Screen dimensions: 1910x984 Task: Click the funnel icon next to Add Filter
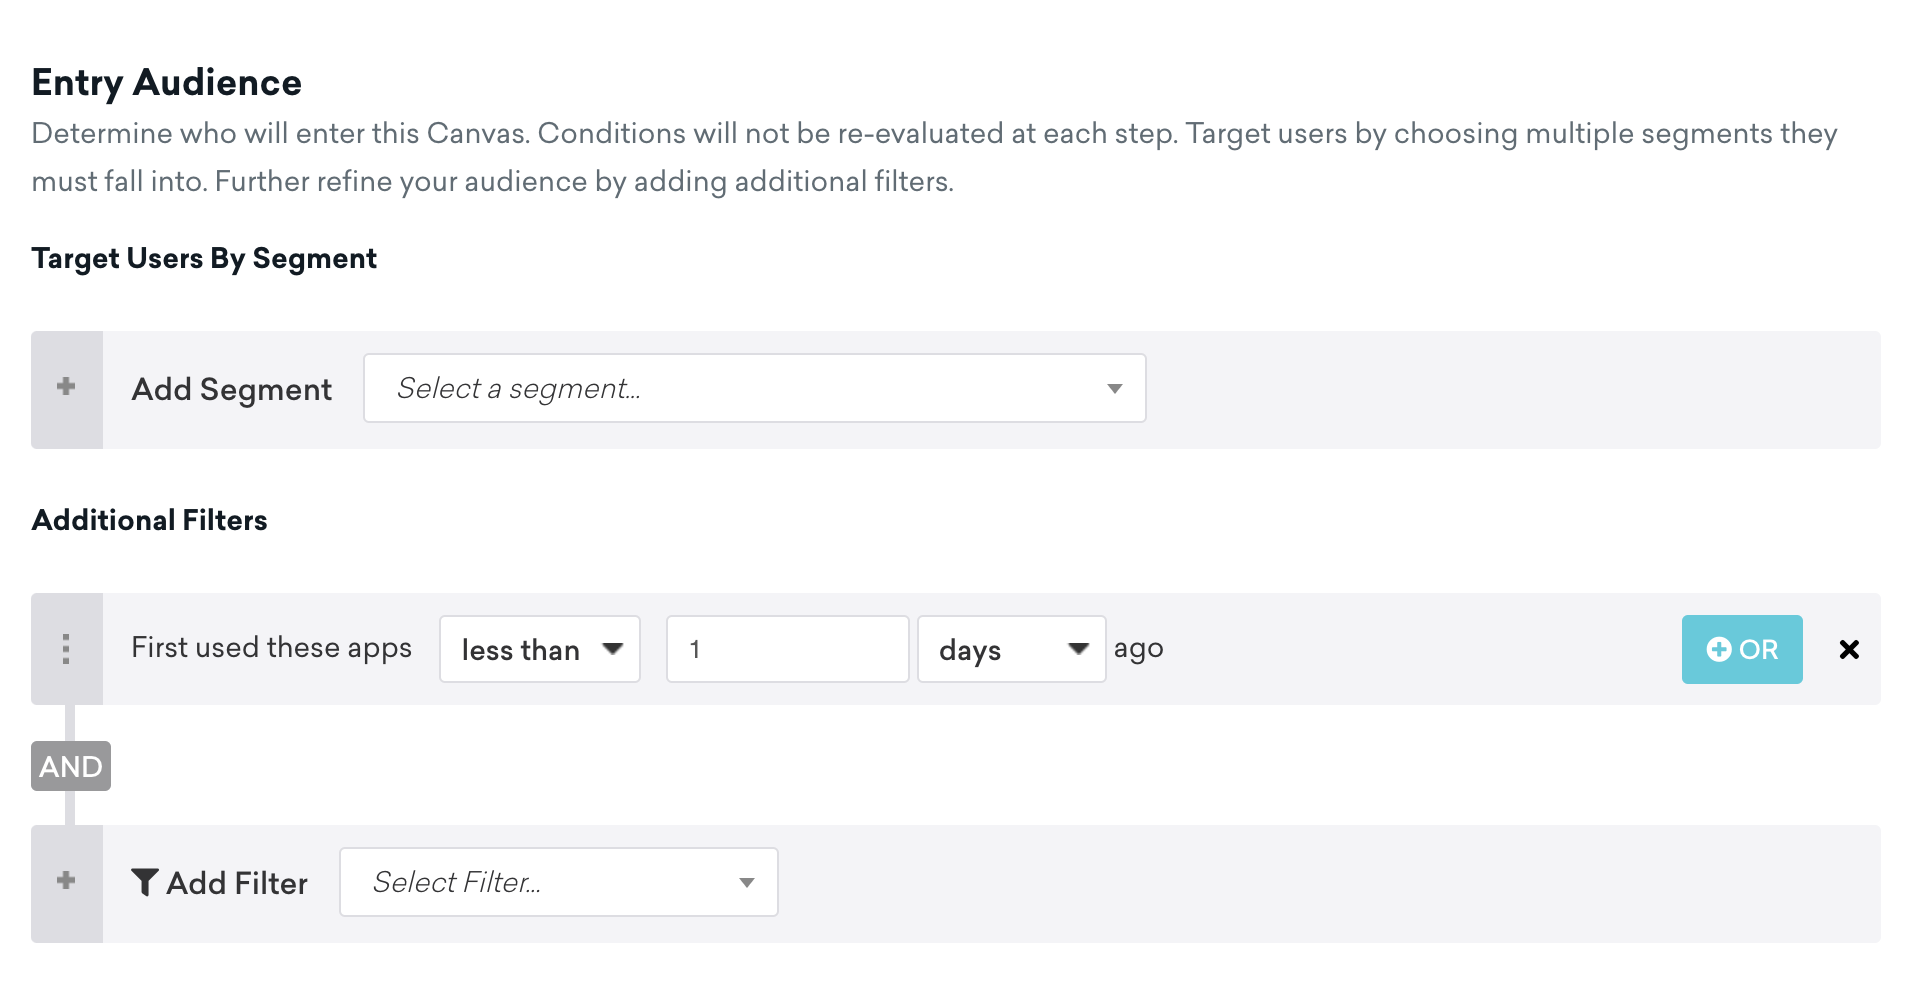pos(145,882)
